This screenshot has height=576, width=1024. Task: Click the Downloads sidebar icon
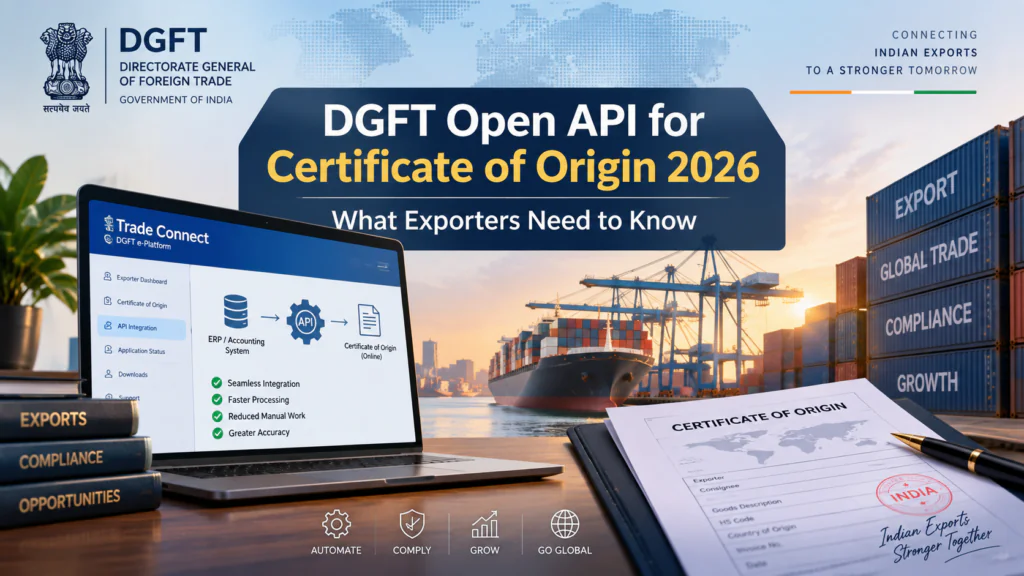tap(108, 374)
